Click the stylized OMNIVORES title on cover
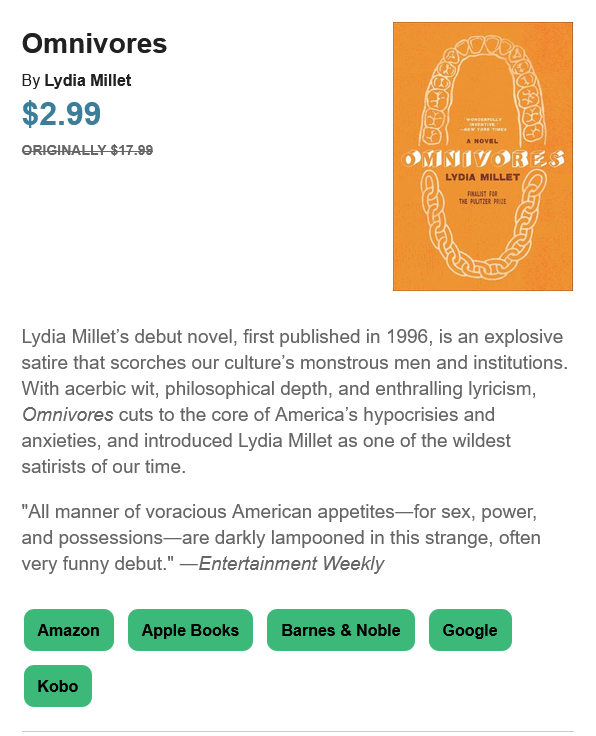 [483, 160]
